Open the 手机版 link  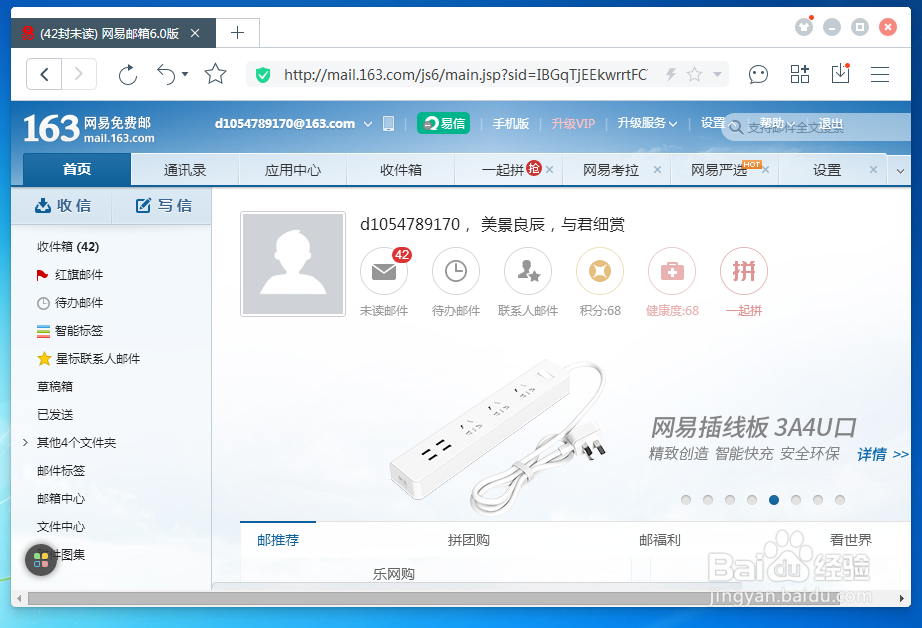coord(510,123)
